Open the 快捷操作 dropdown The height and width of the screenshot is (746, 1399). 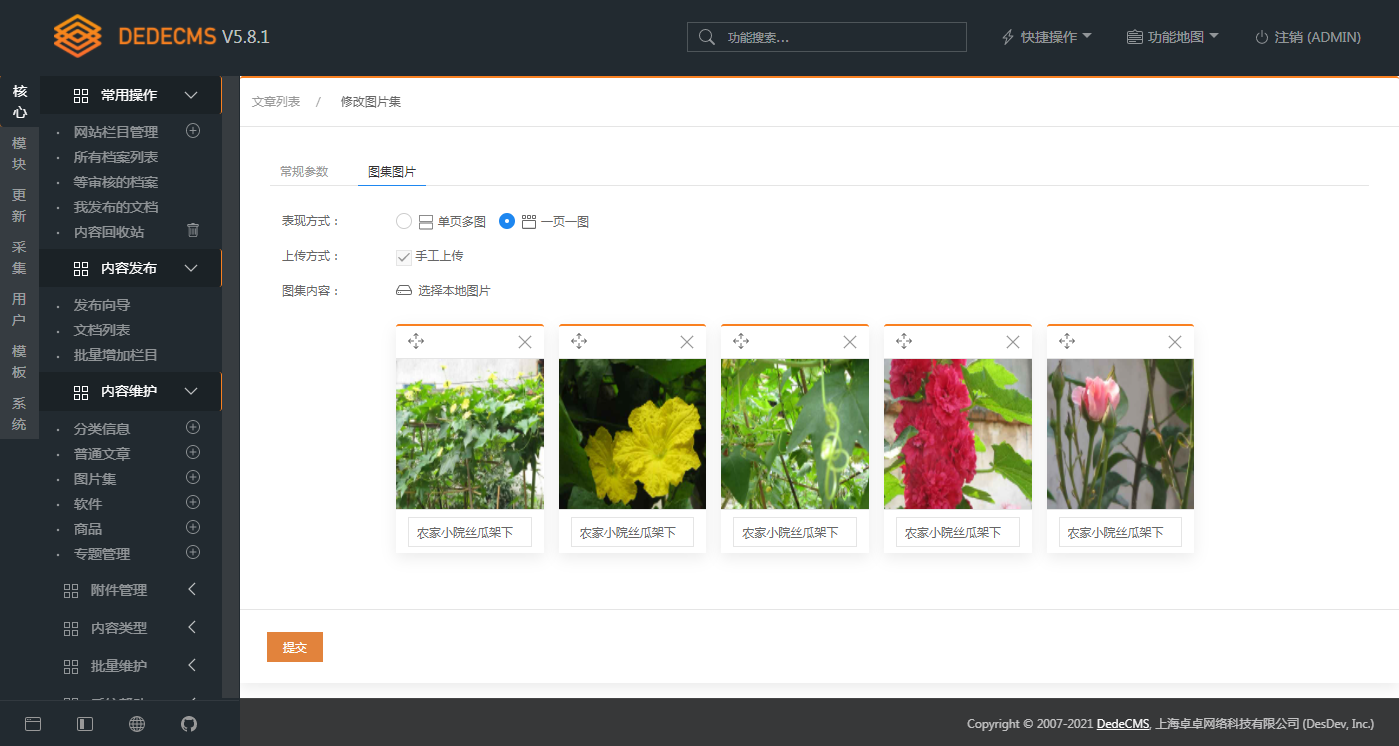coord(1046,36)
